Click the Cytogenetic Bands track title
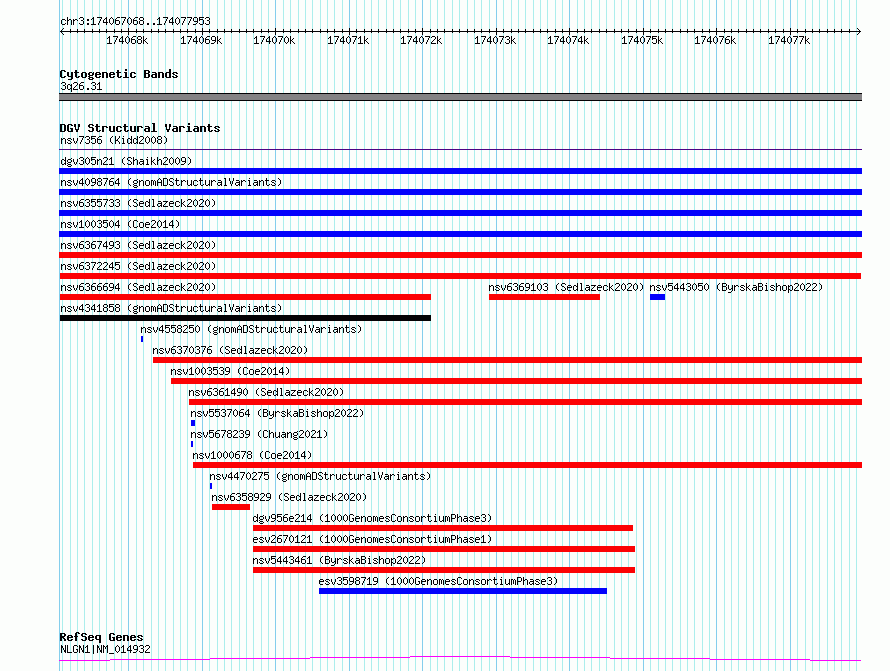This screenshot has height=671, width=890. 119,74
